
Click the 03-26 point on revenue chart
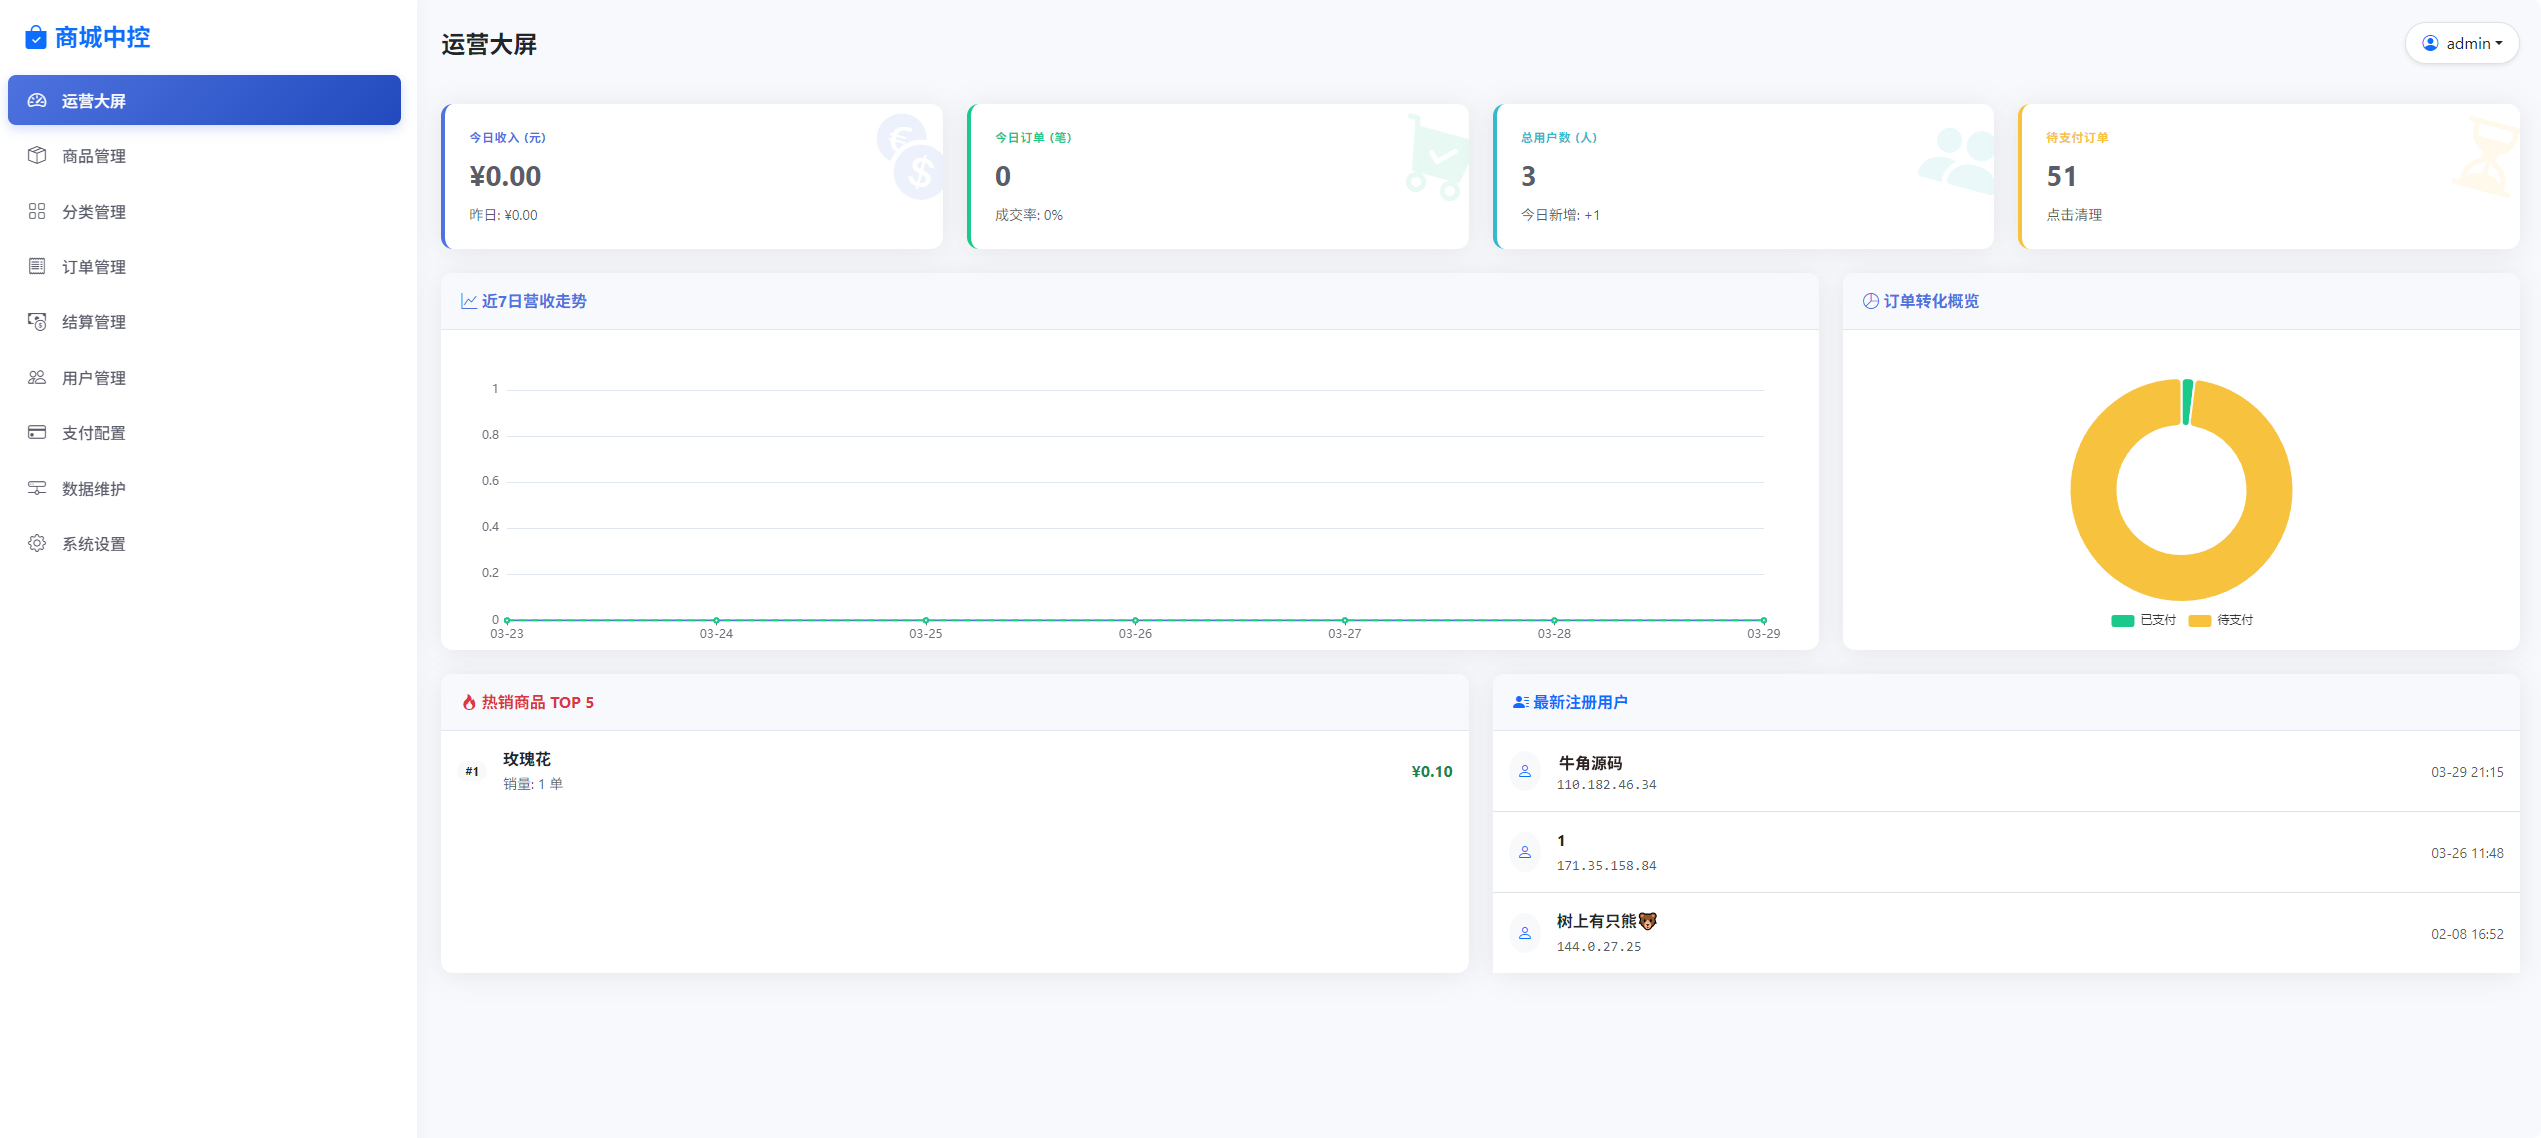click(x=1135, y=620)
